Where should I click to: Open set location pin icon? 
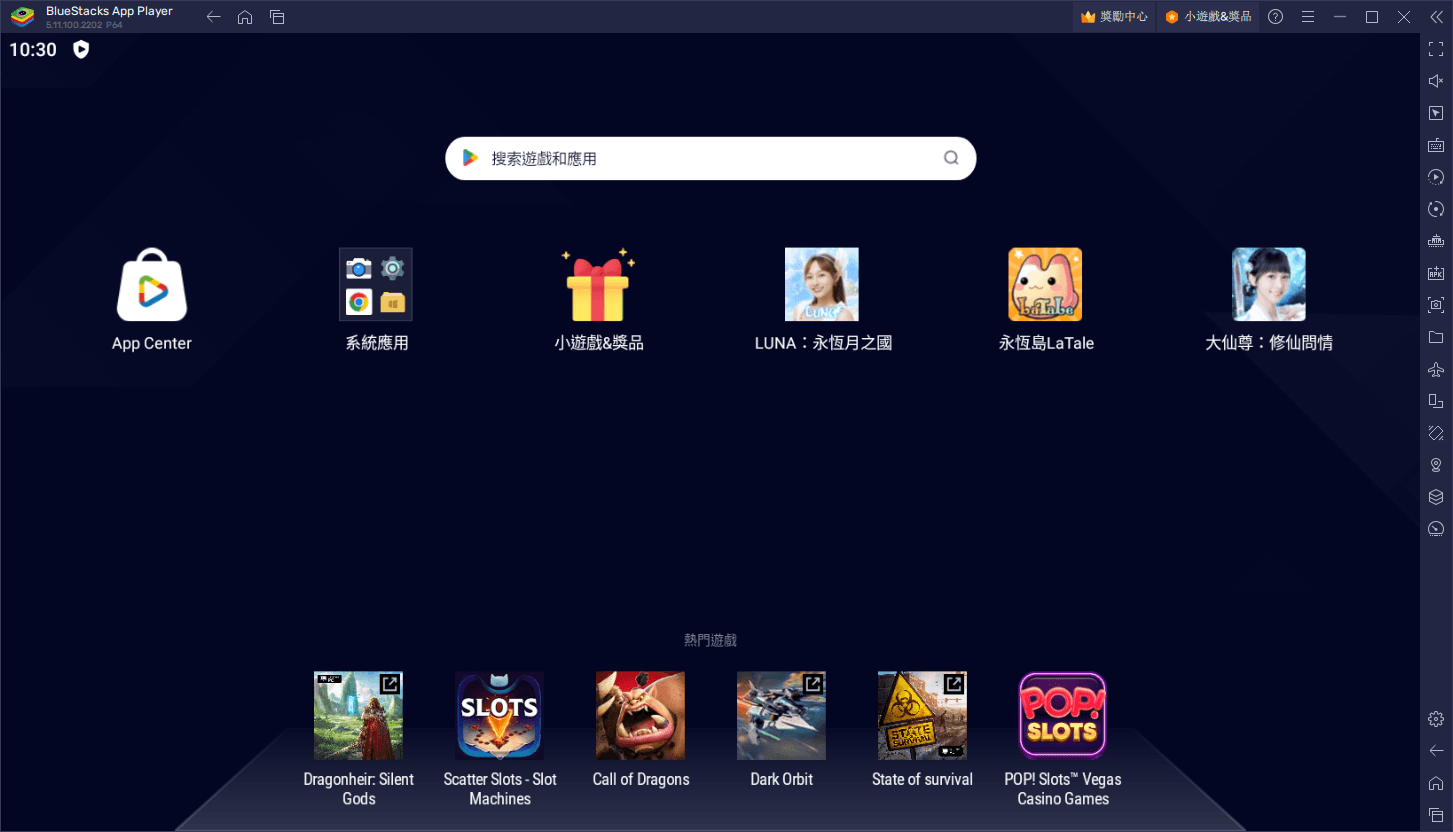1436,465
